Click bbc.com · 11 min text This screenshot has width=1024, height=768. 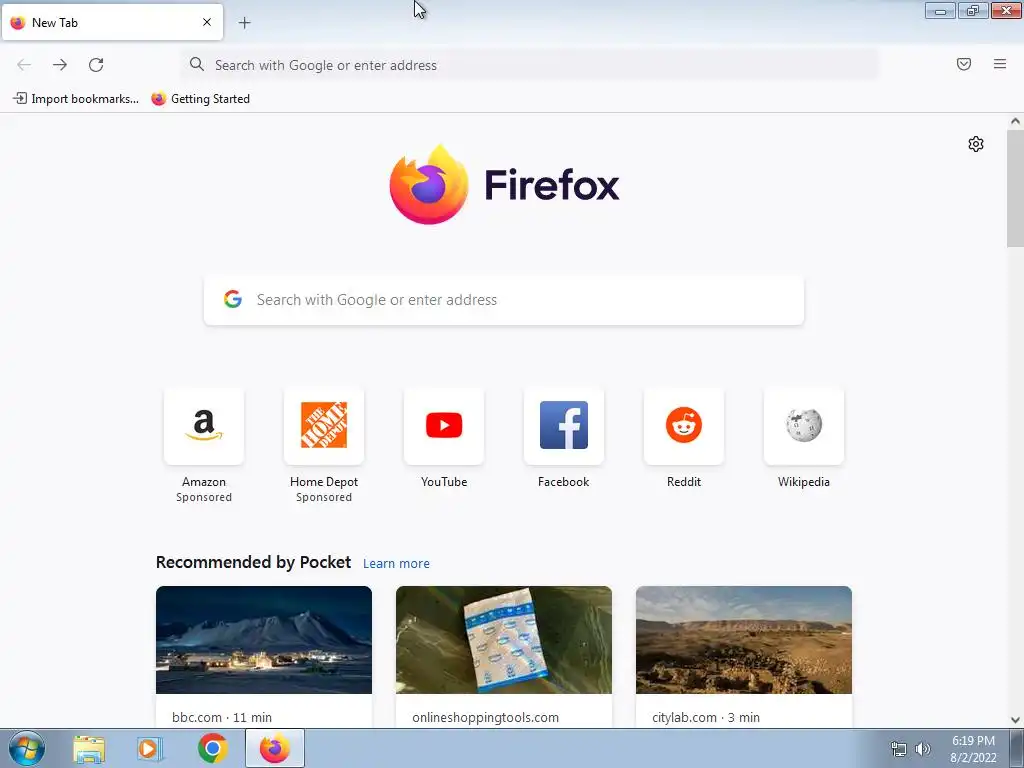coord(222,717)
